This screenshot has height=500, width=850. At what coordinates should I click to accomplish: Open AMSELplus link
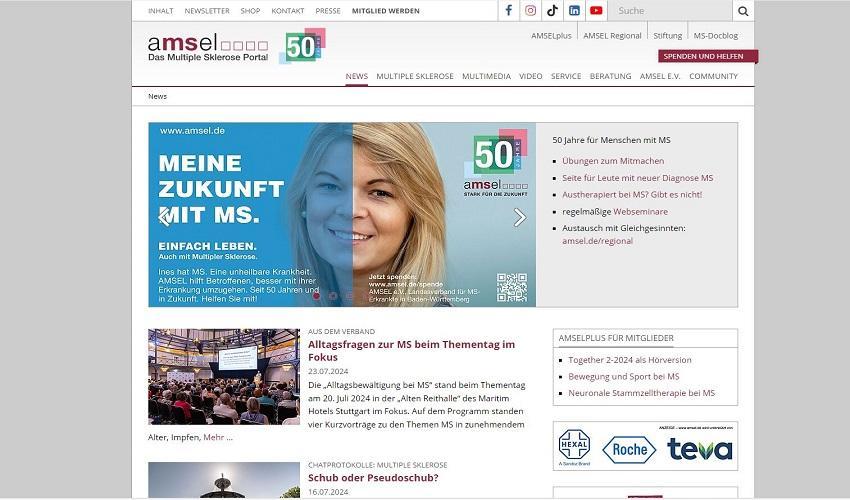(x=551, y=36)
